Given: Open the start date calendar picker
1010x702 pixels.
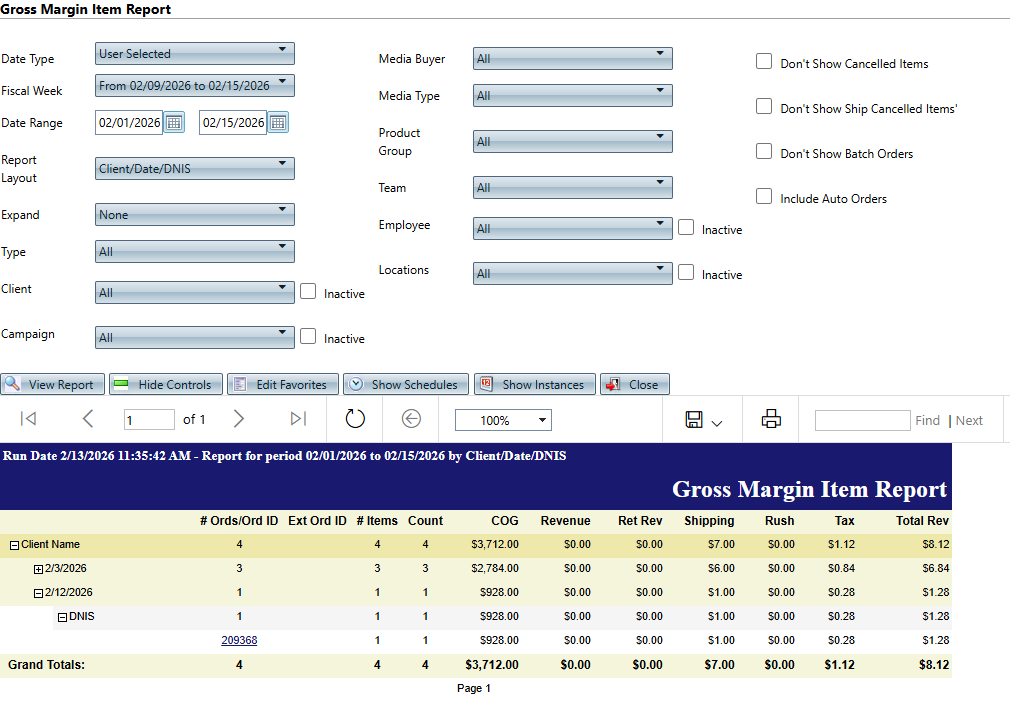Looking at the screenshot, I should coord(174,123).
